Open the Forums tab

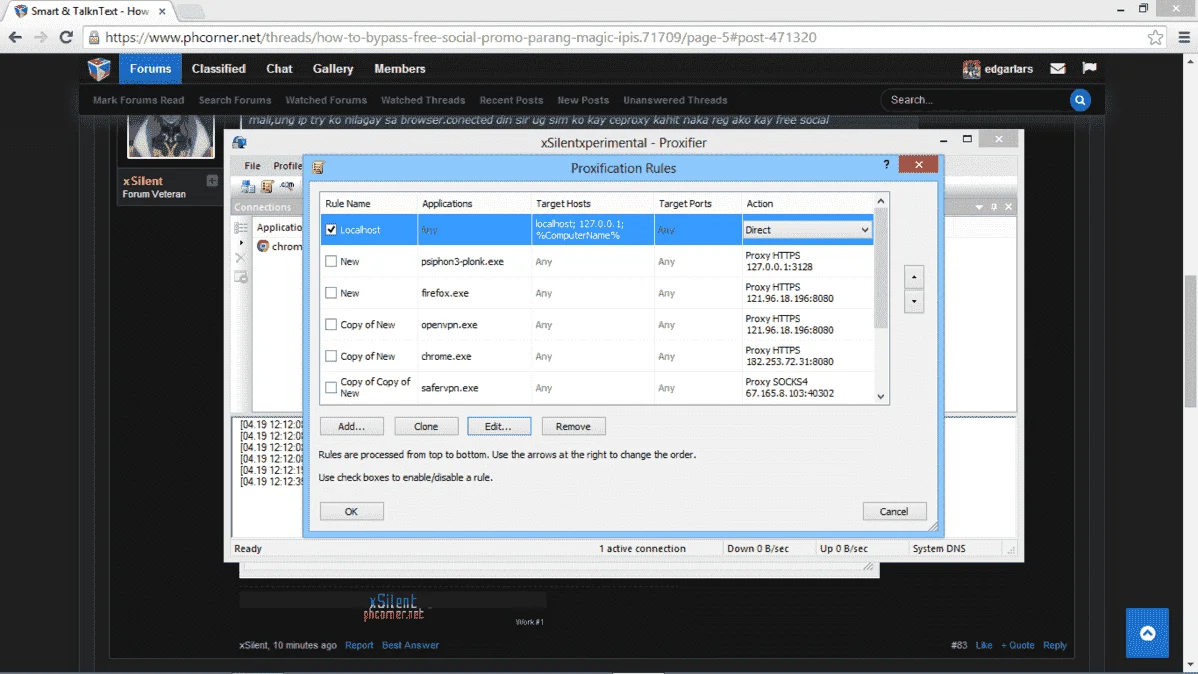pyautogui.click(x=151, y=69)
